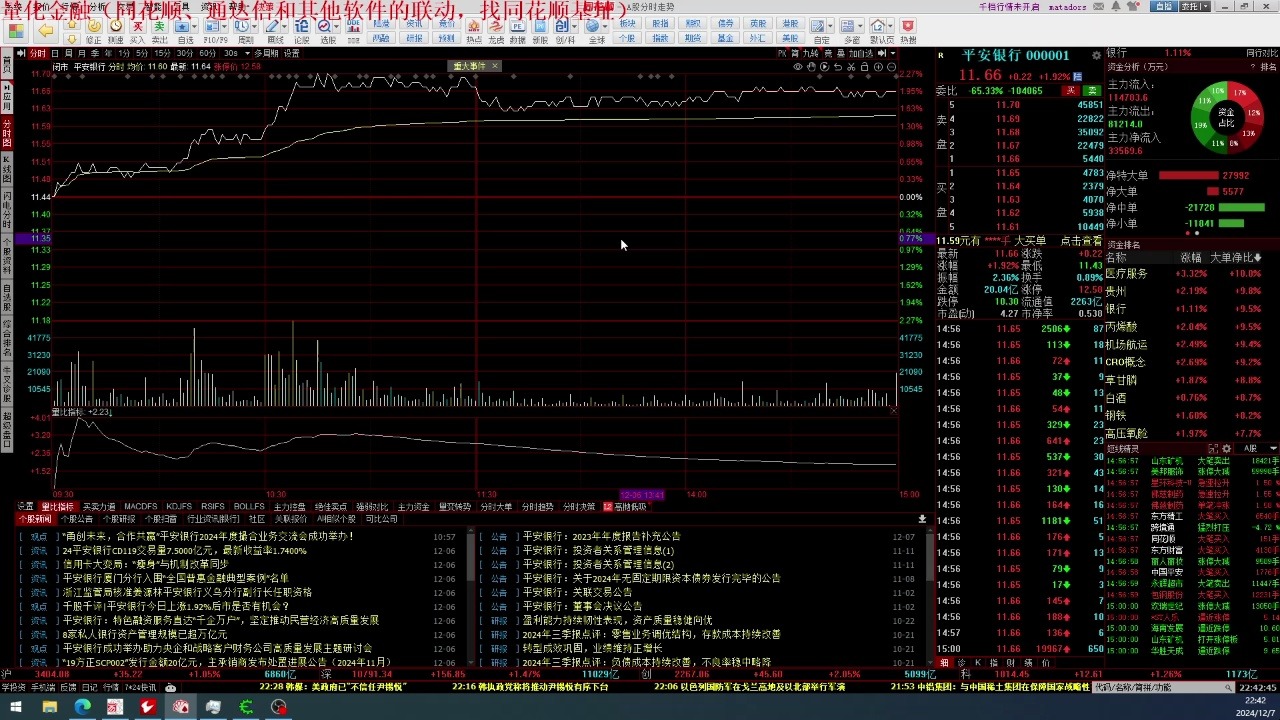Screen dimensions: 1280x720
Task: Switch chart to 15分 period
Action: (x=160, y=53)
